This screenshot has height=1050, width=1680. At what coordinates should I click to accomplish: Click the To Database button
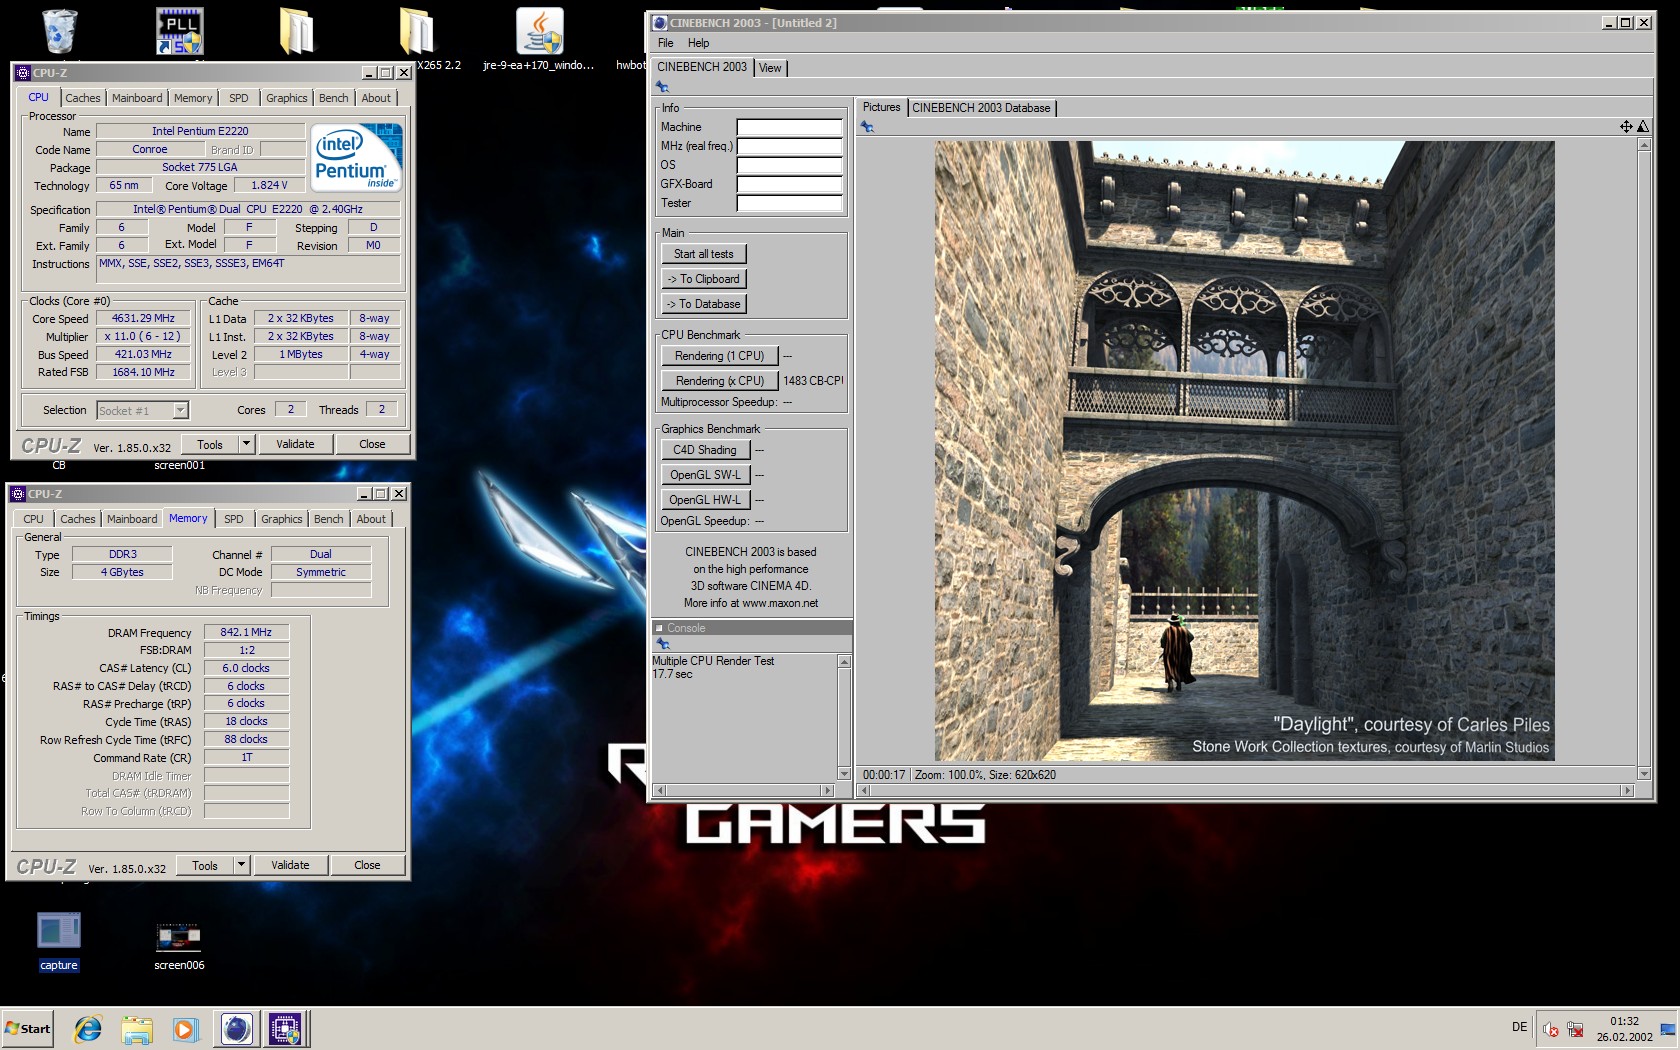click(704, 304)
